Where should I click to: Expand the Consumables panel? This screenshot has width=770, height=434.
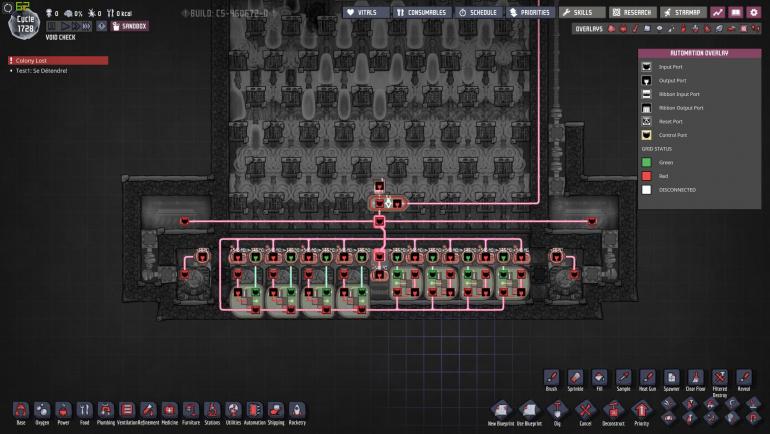(x=420, y=12)
